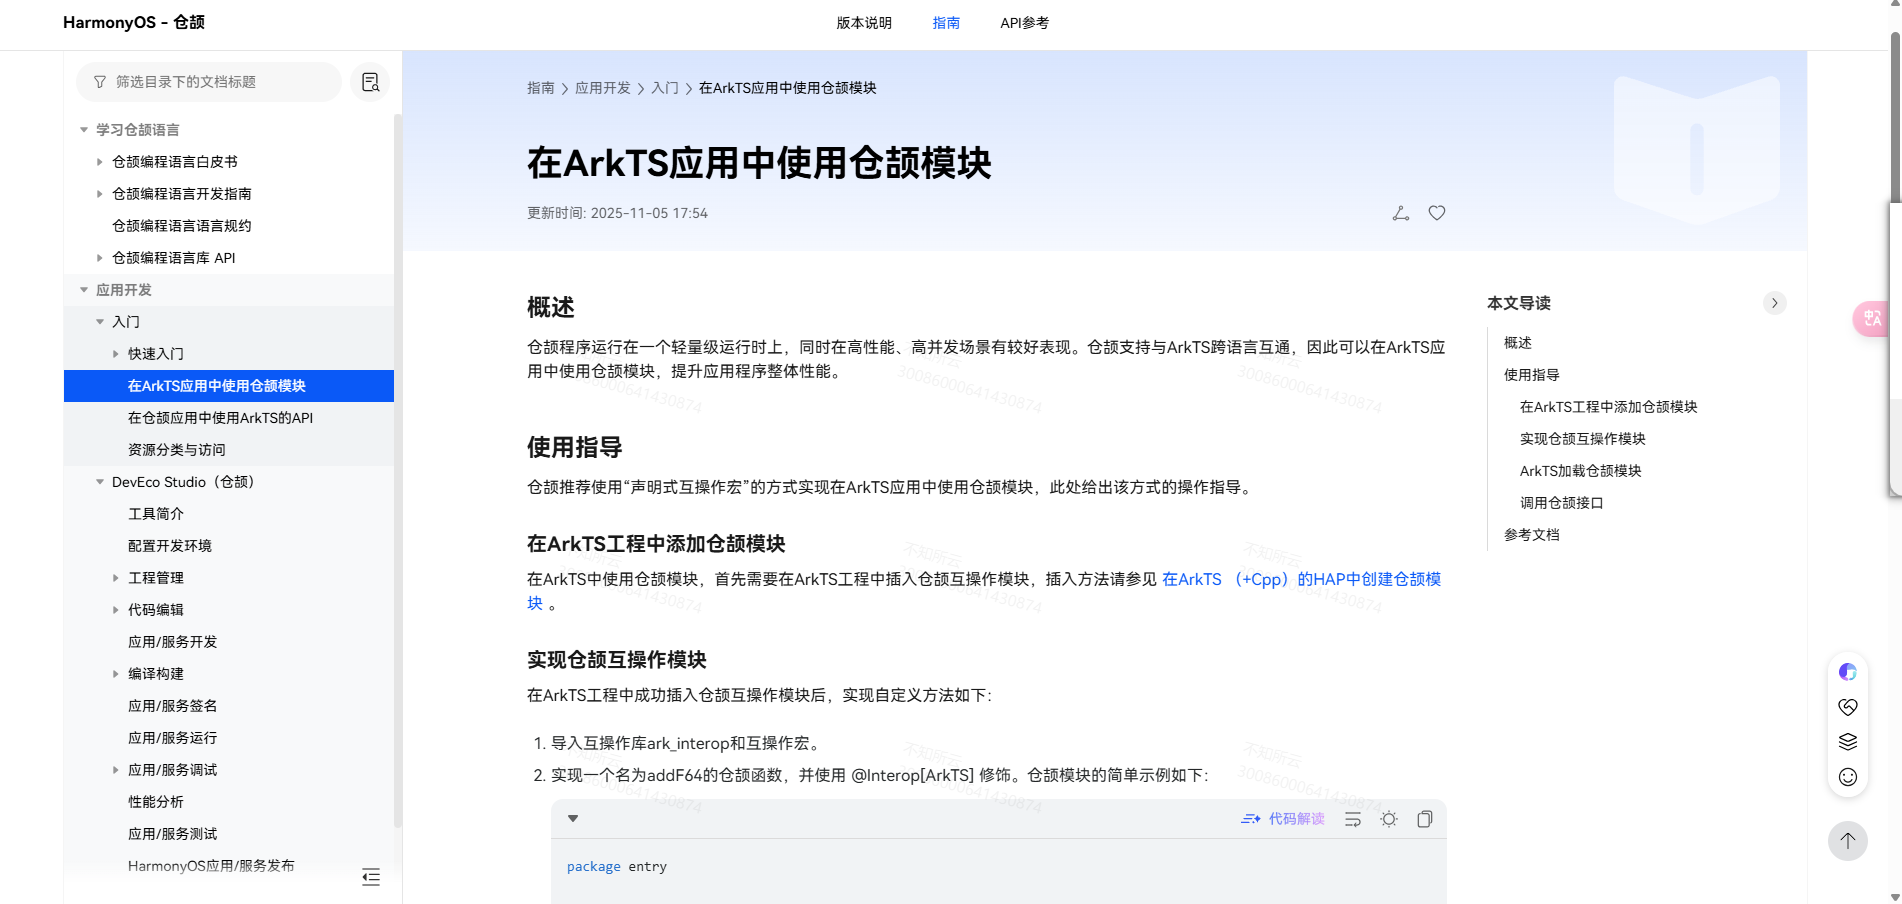Click the heart-link icon in the floating sidebar
This screenshot has height=904, width=1902.
(x=1848, y=707)
